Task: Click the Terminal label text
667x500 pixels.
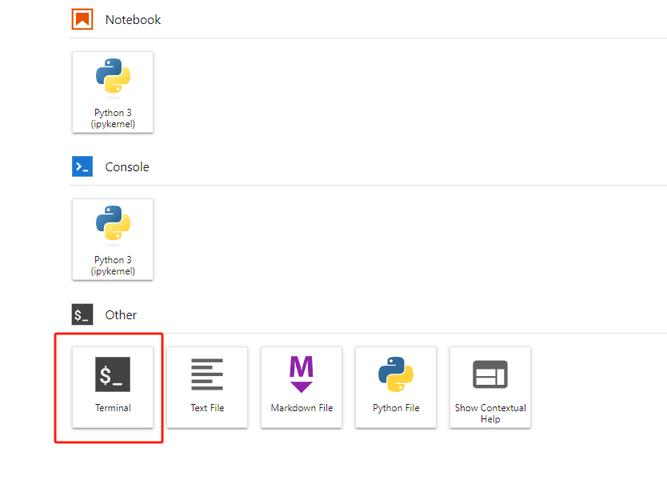Action: click(113, 408)
